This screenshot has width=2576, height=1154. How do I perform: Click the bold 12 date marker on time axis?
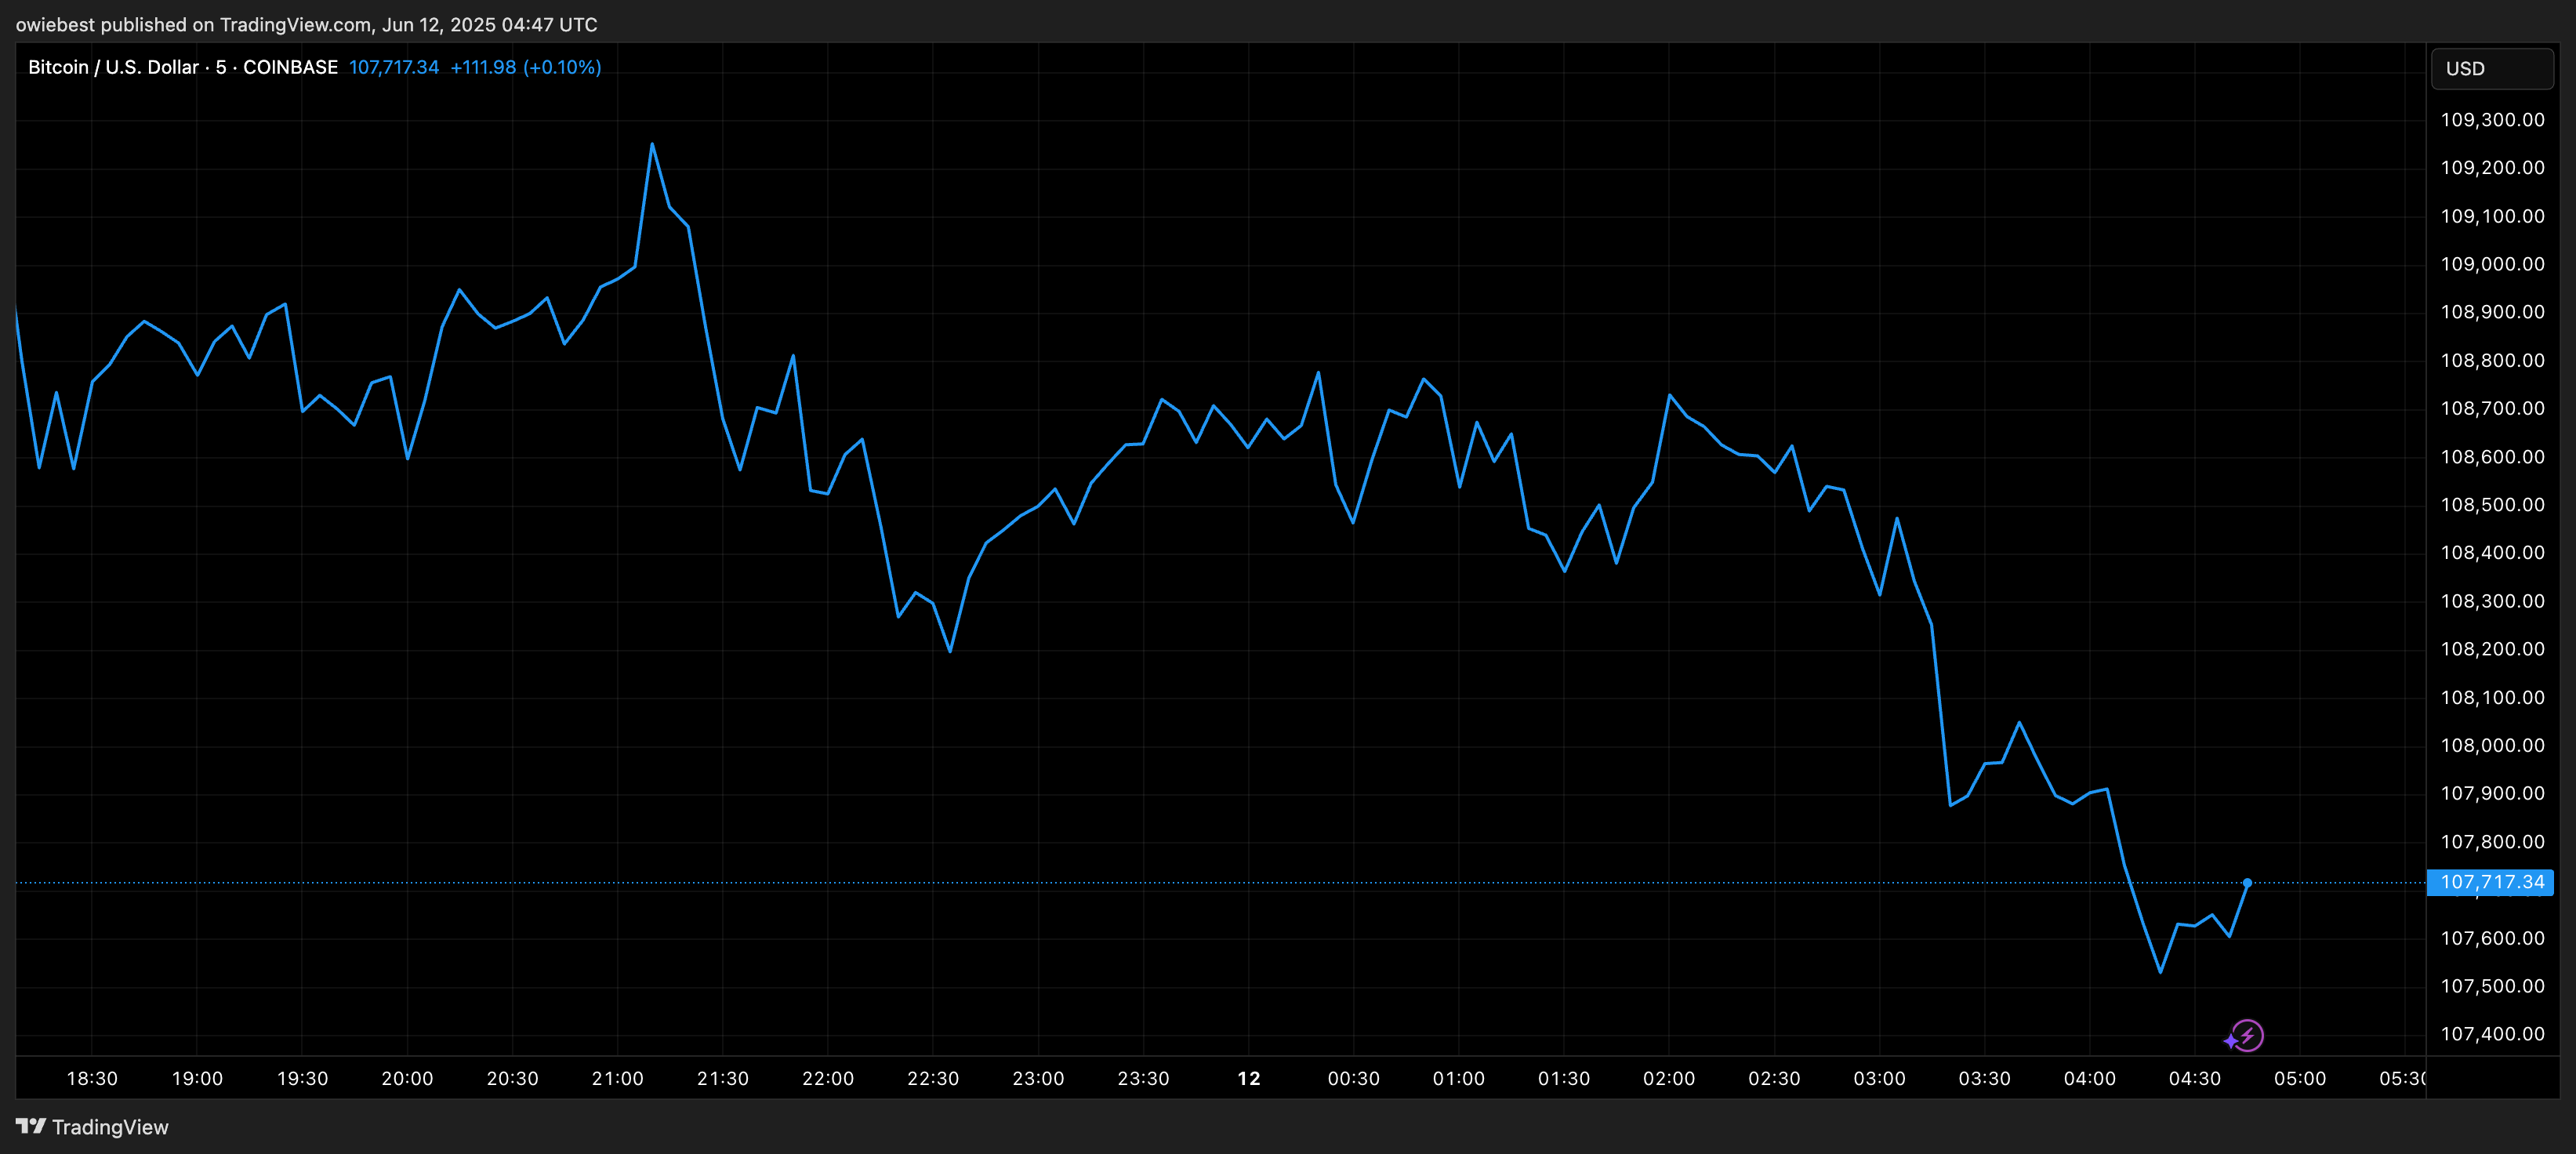(1249, 1078)
